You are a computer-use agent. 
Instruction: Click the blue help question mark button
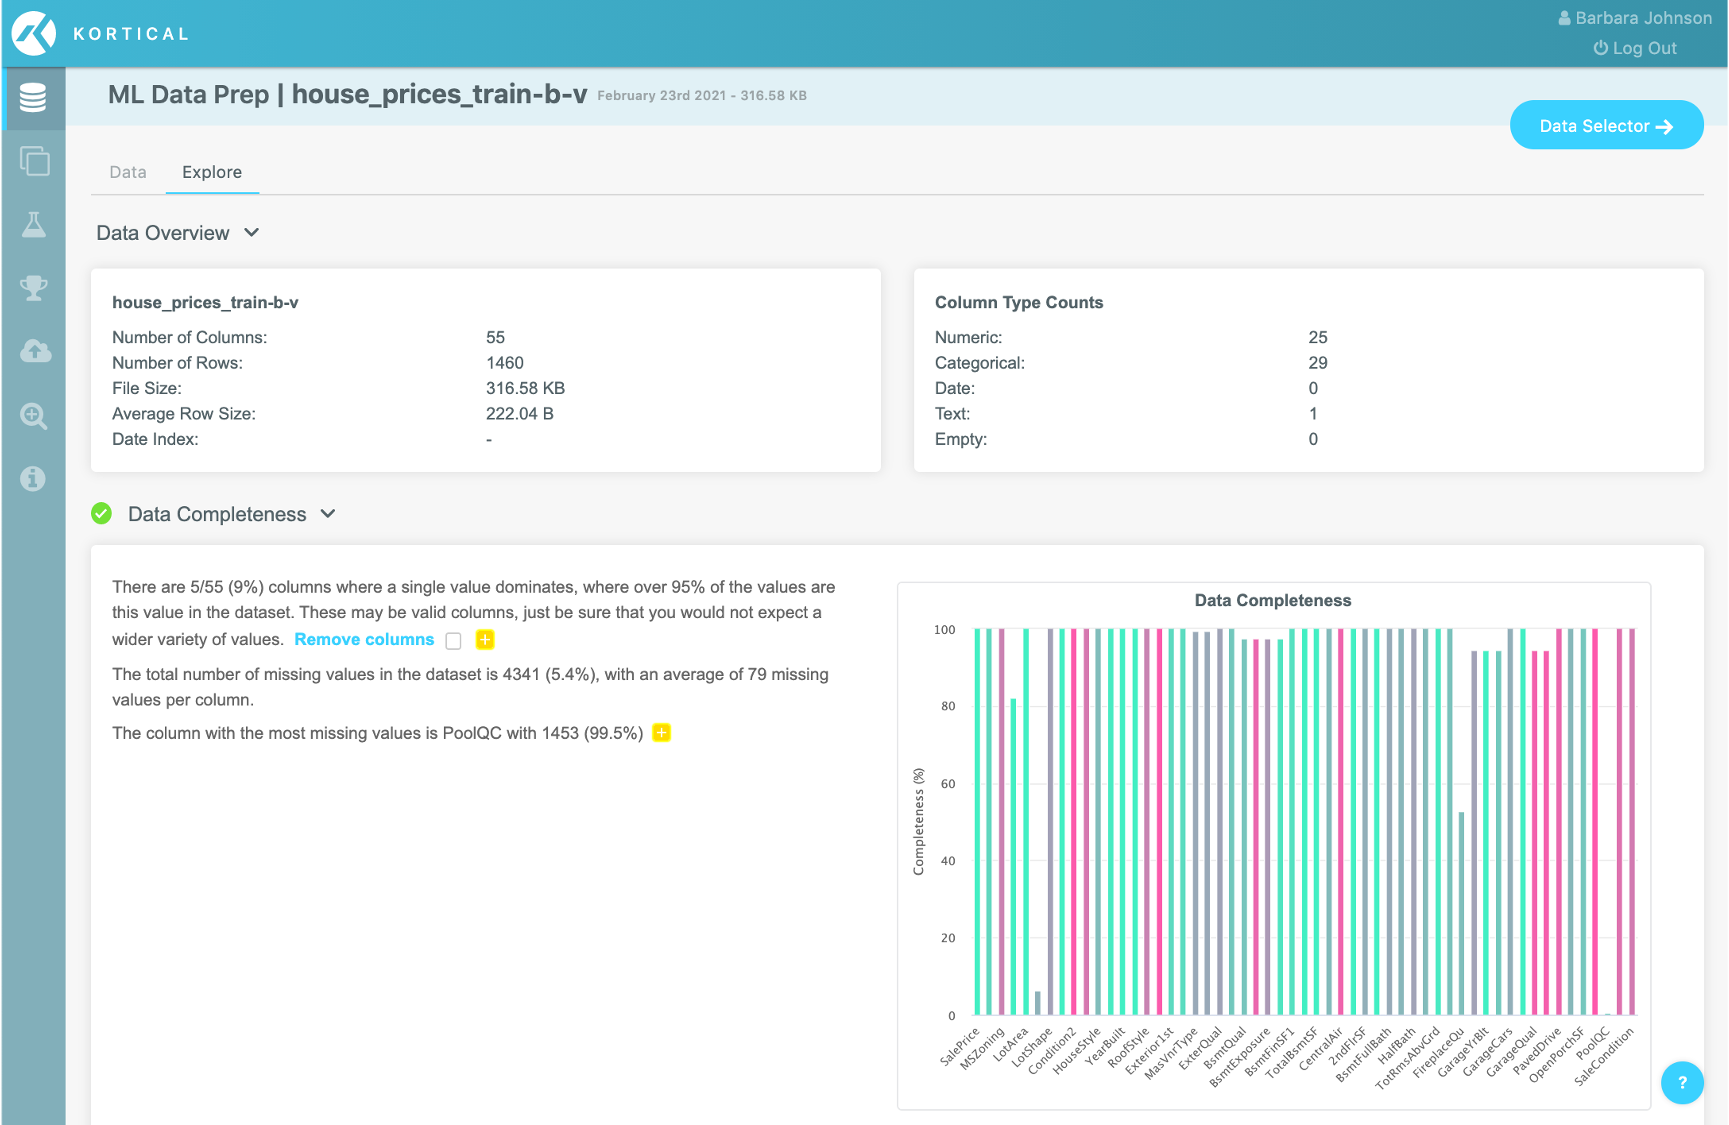(1682, 1082)
